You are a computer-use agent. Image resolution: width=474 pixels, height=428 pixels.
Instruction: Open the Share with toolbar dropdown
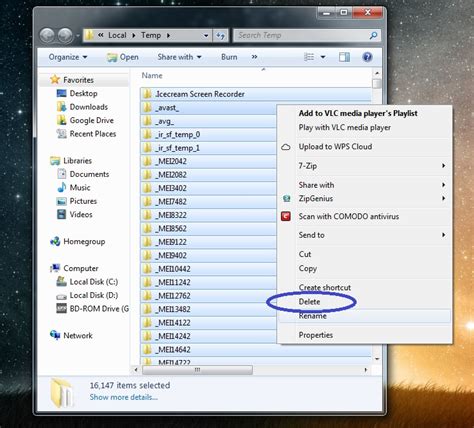coord(179,57)
